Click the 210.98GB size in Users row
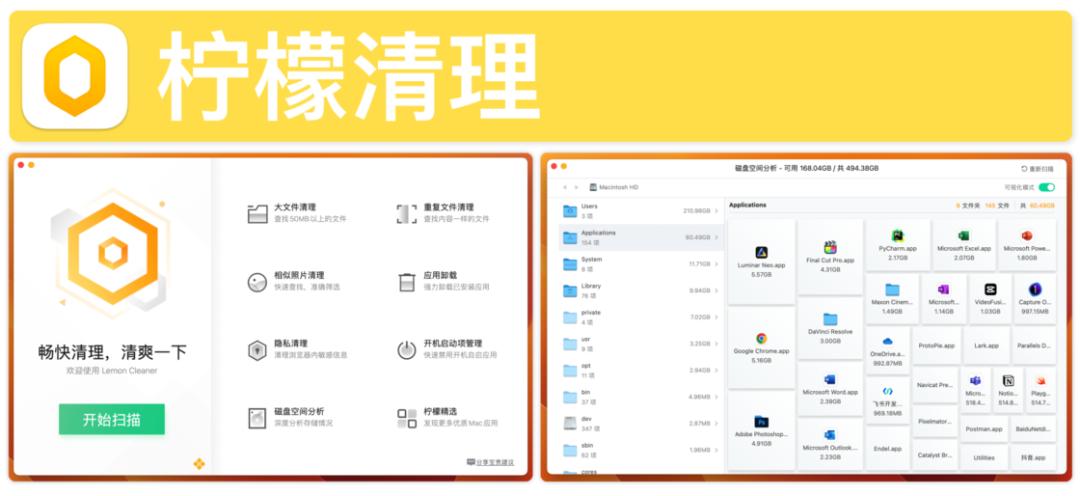Viewport: 1080px width, 496px height. (x=696, y=211)
